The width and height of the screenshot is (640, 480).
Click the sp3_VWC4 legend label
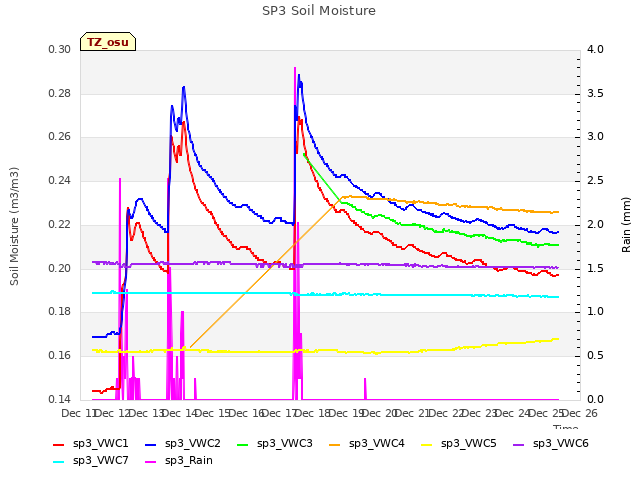376,444
